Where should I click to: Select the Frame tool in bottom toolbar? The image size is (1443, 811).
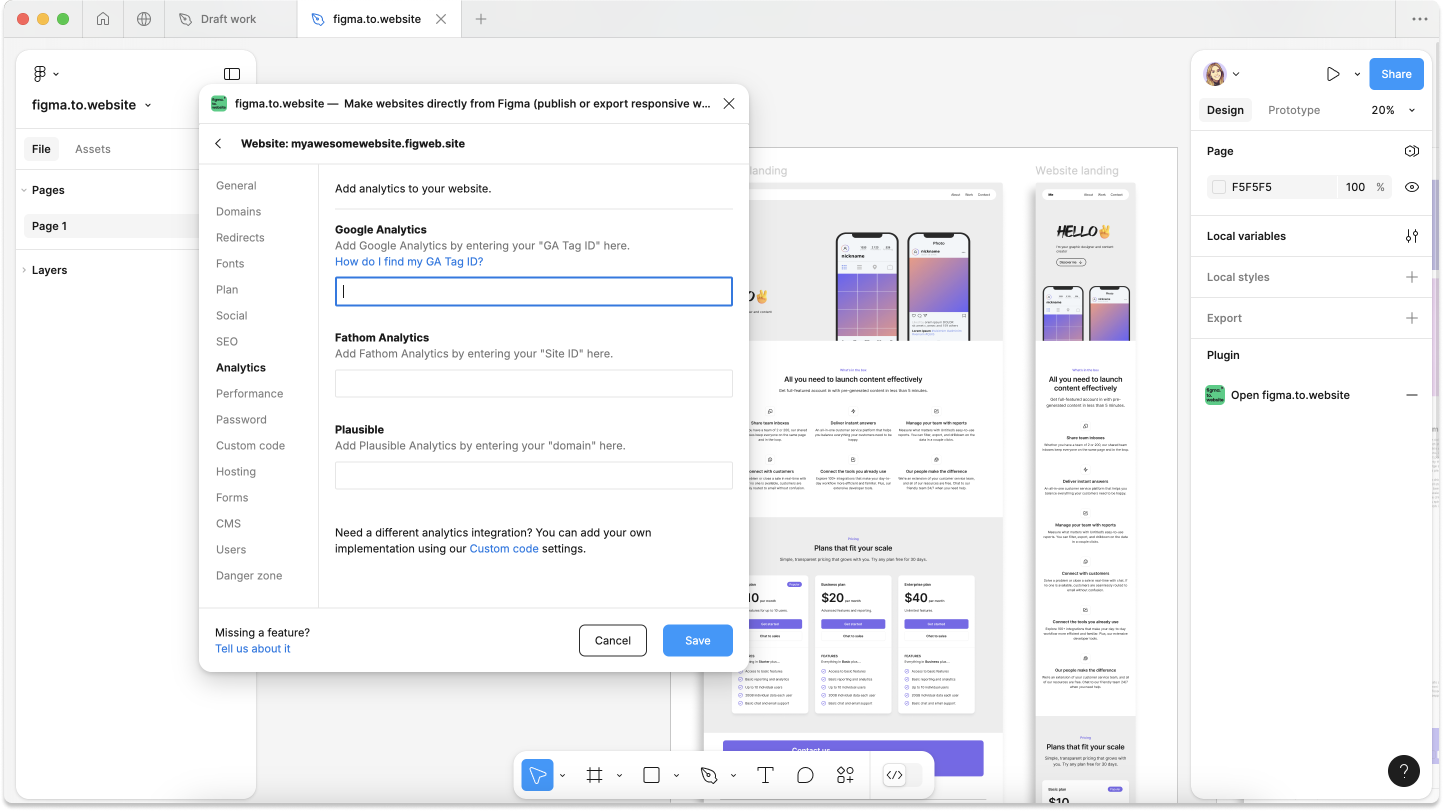click(x=594, y=775)
